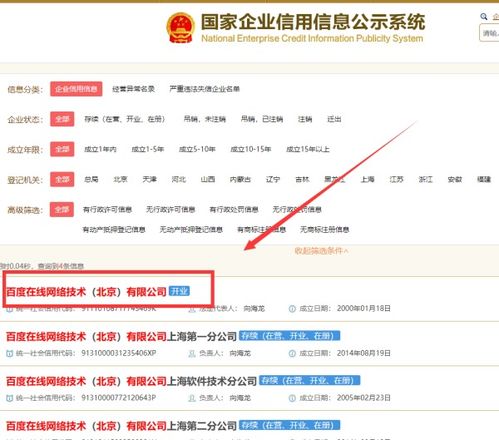Filter by 无商标注册信息
499x440 pixels.
[324, 229]
